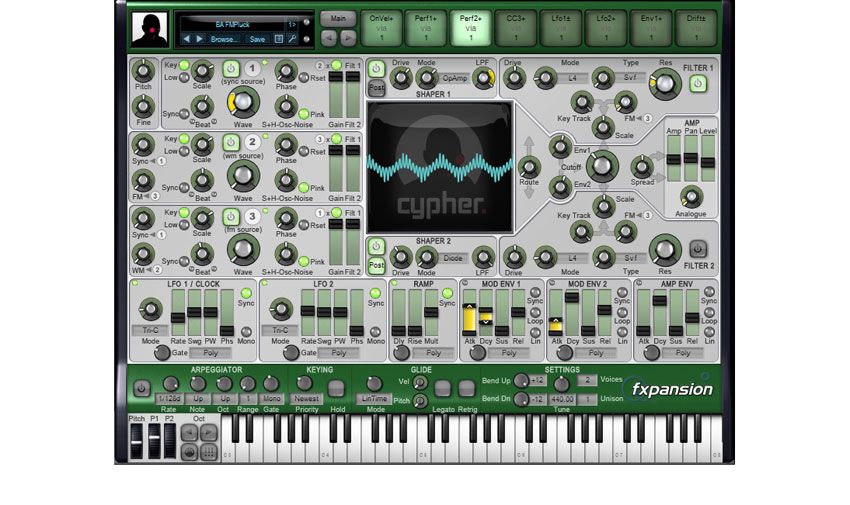Image resolution: width=850 pixels, height=505 pixels.
Task: Click the Analogue knob in AMP
Action: coord(691,197)
